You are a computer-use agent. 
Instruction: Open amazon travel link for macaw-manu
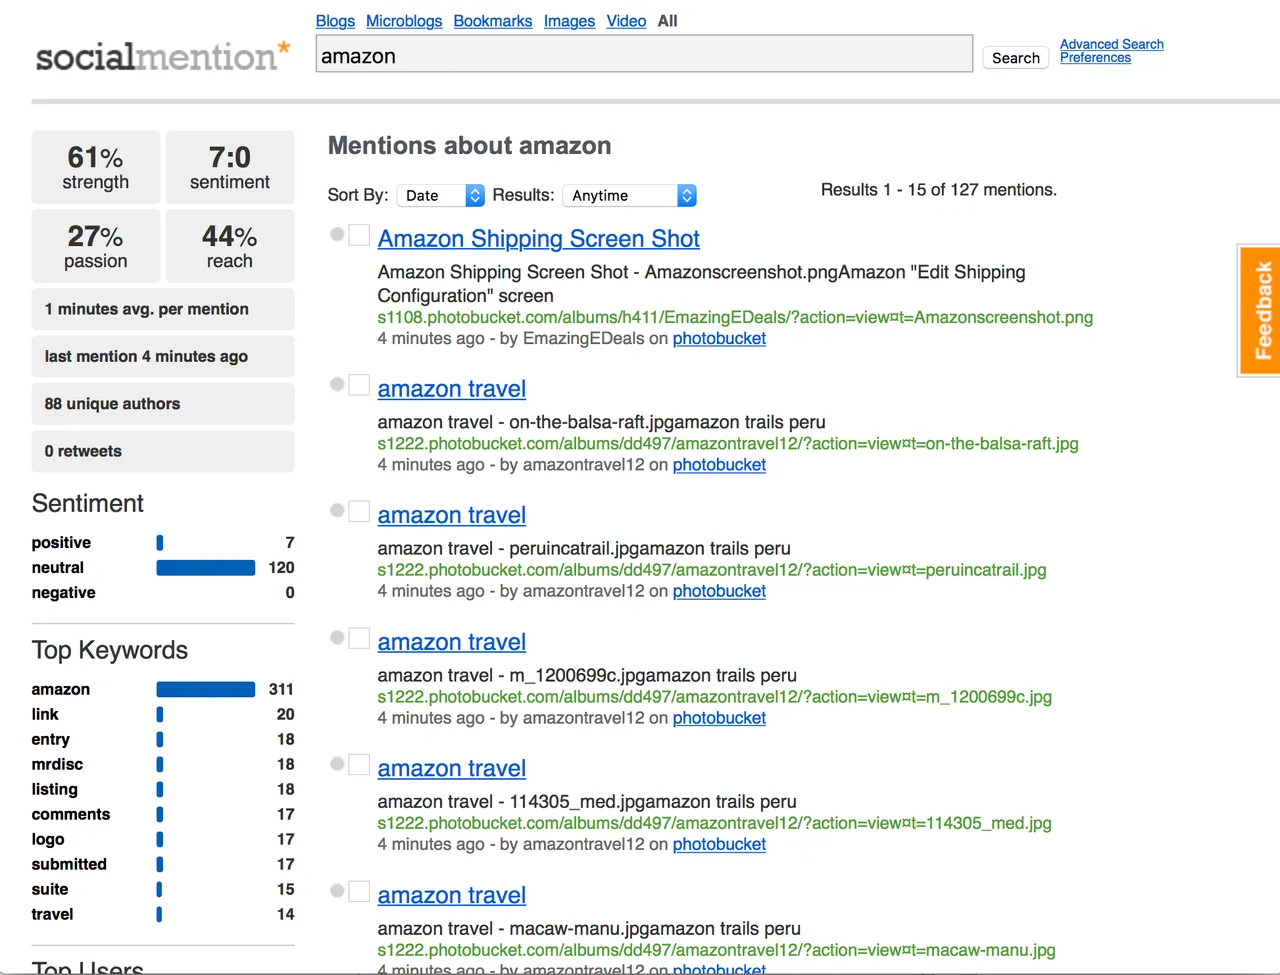click(451, 895)
